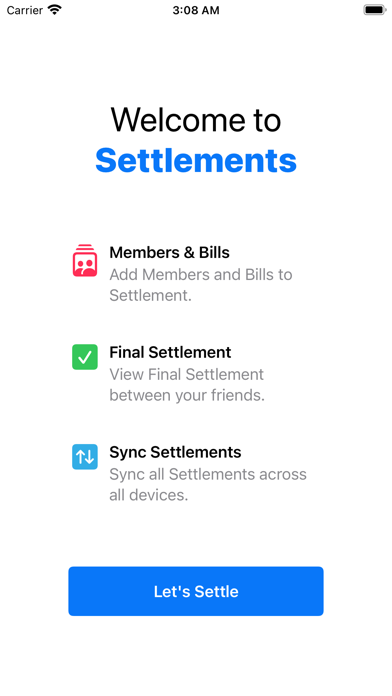This screenshot has width=392, height=696.
Task: Click the Add Members and Bills description
Action: pyautogui.click(x=201, y=285)
